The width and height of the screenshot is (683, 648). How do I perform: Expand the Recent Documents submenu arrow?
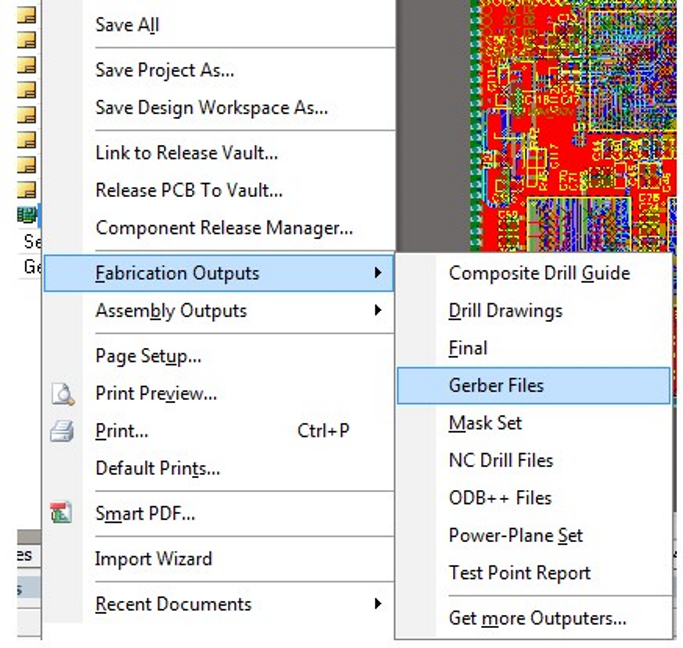pyautogui.click(x=377, y=604)
